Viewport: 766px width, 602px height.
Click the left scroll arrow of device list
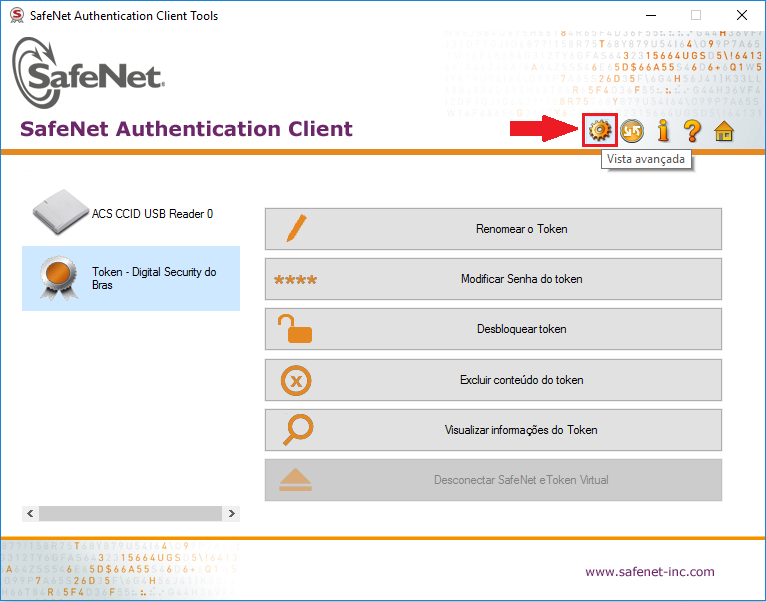[x=30, y=514]
